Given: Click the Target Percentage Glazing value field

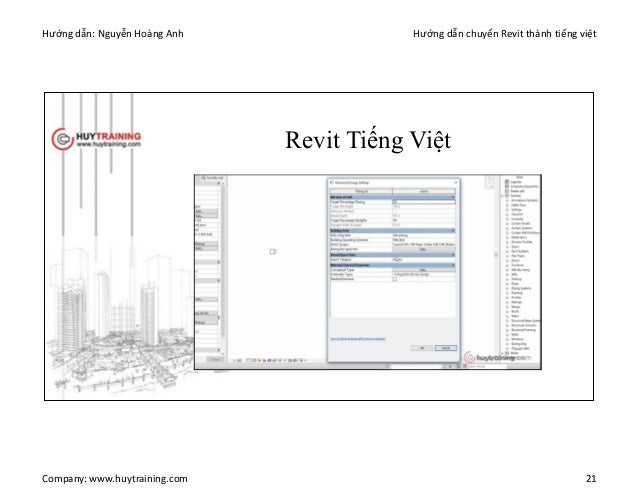Looking at the screenshot, I should [424, 202].
